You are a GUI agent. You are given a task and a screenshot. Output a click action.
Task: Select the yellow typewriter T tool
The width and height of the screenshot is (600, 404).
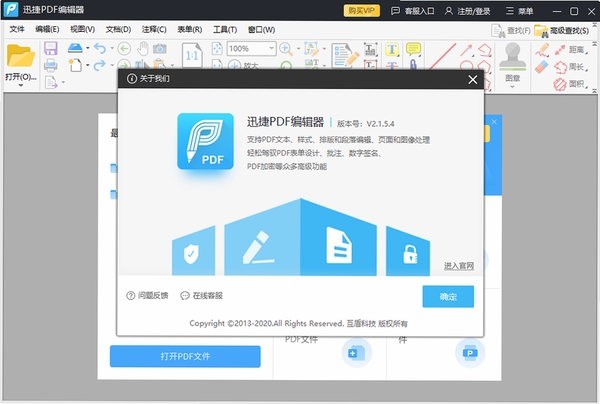coord(392,49)
